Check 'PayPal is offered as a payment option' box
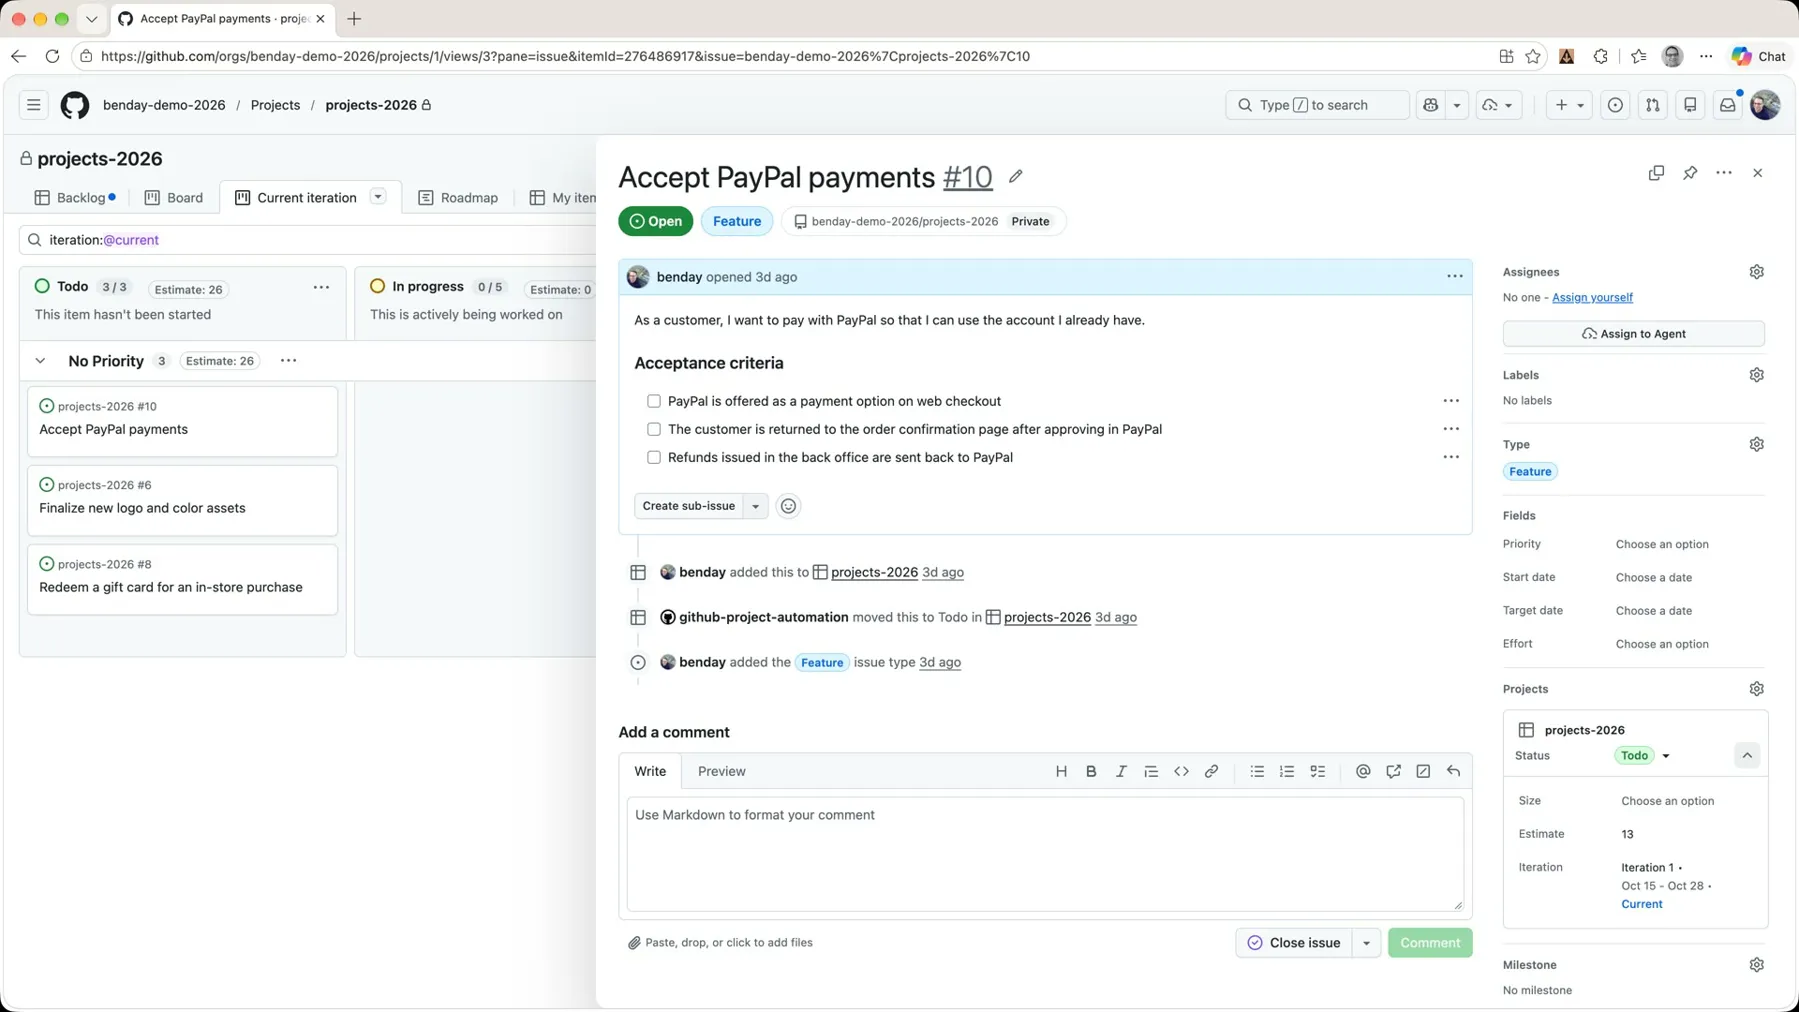Image resolution: width=1799 pixels, height=1012 pixels. click(654, 401)
